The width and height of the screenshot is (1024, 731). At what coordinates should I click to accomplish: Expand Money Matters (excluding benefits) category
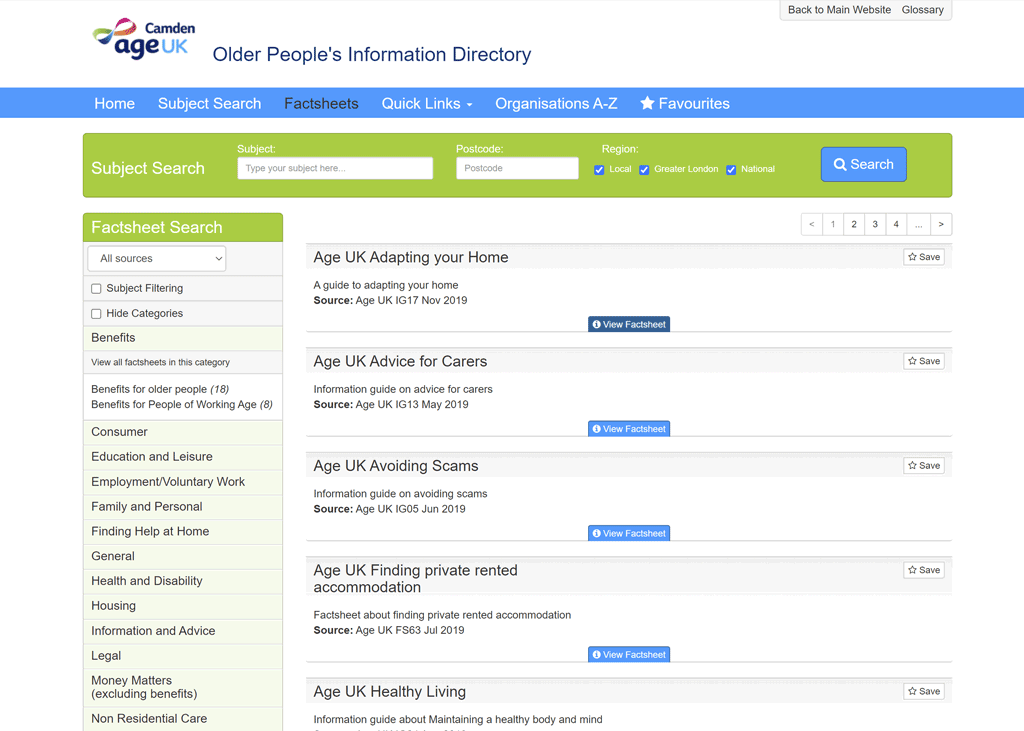[183, 687]
